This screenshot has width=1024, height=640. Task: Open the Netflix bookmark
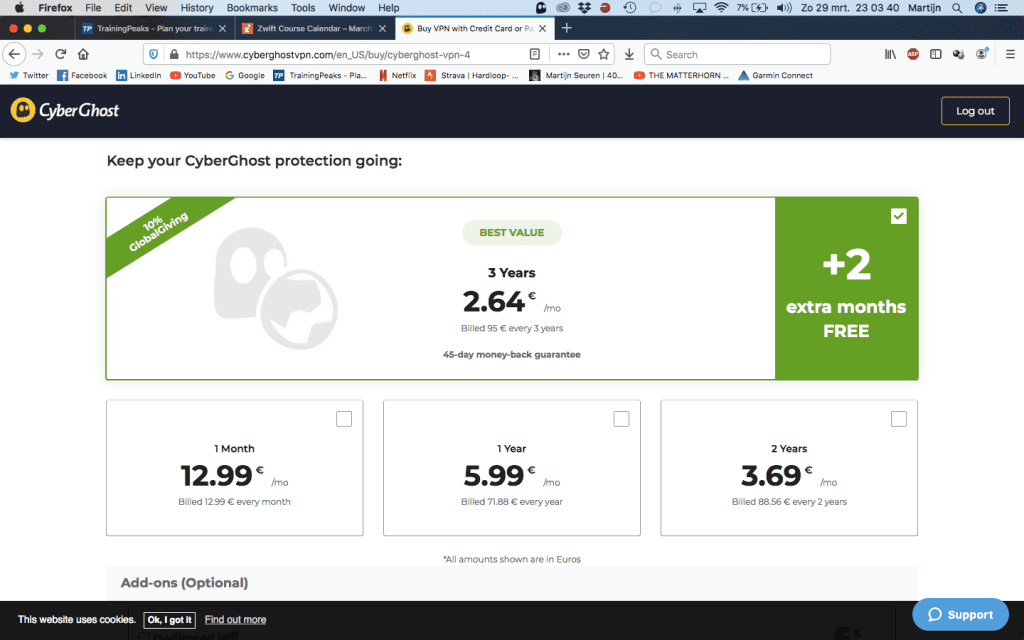[x=397, y=75]
